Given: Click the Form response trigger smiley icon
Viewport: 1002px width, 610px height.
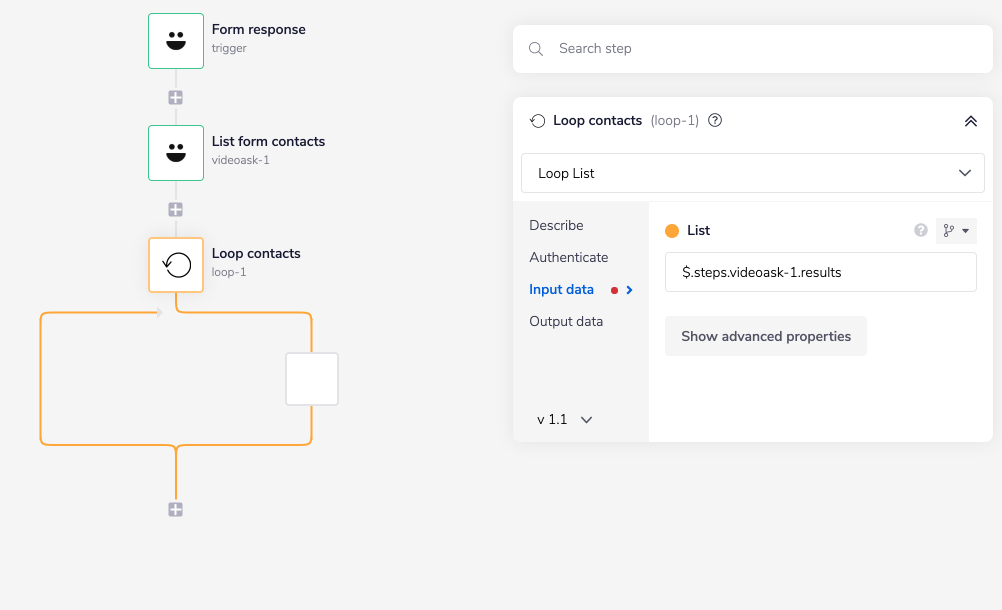Looking at the screenshot, I should coord(176,41).
